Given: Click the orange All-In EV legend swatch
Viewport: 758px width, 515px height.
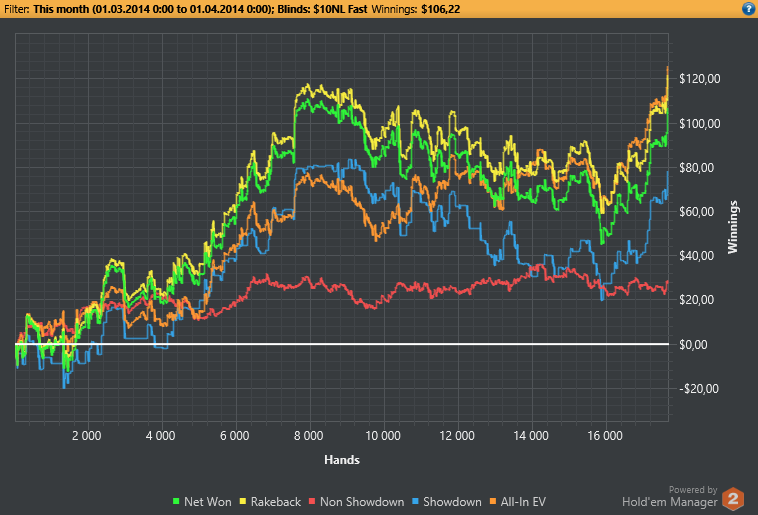Looking at the screenshot, I should (x=493, y=501).
